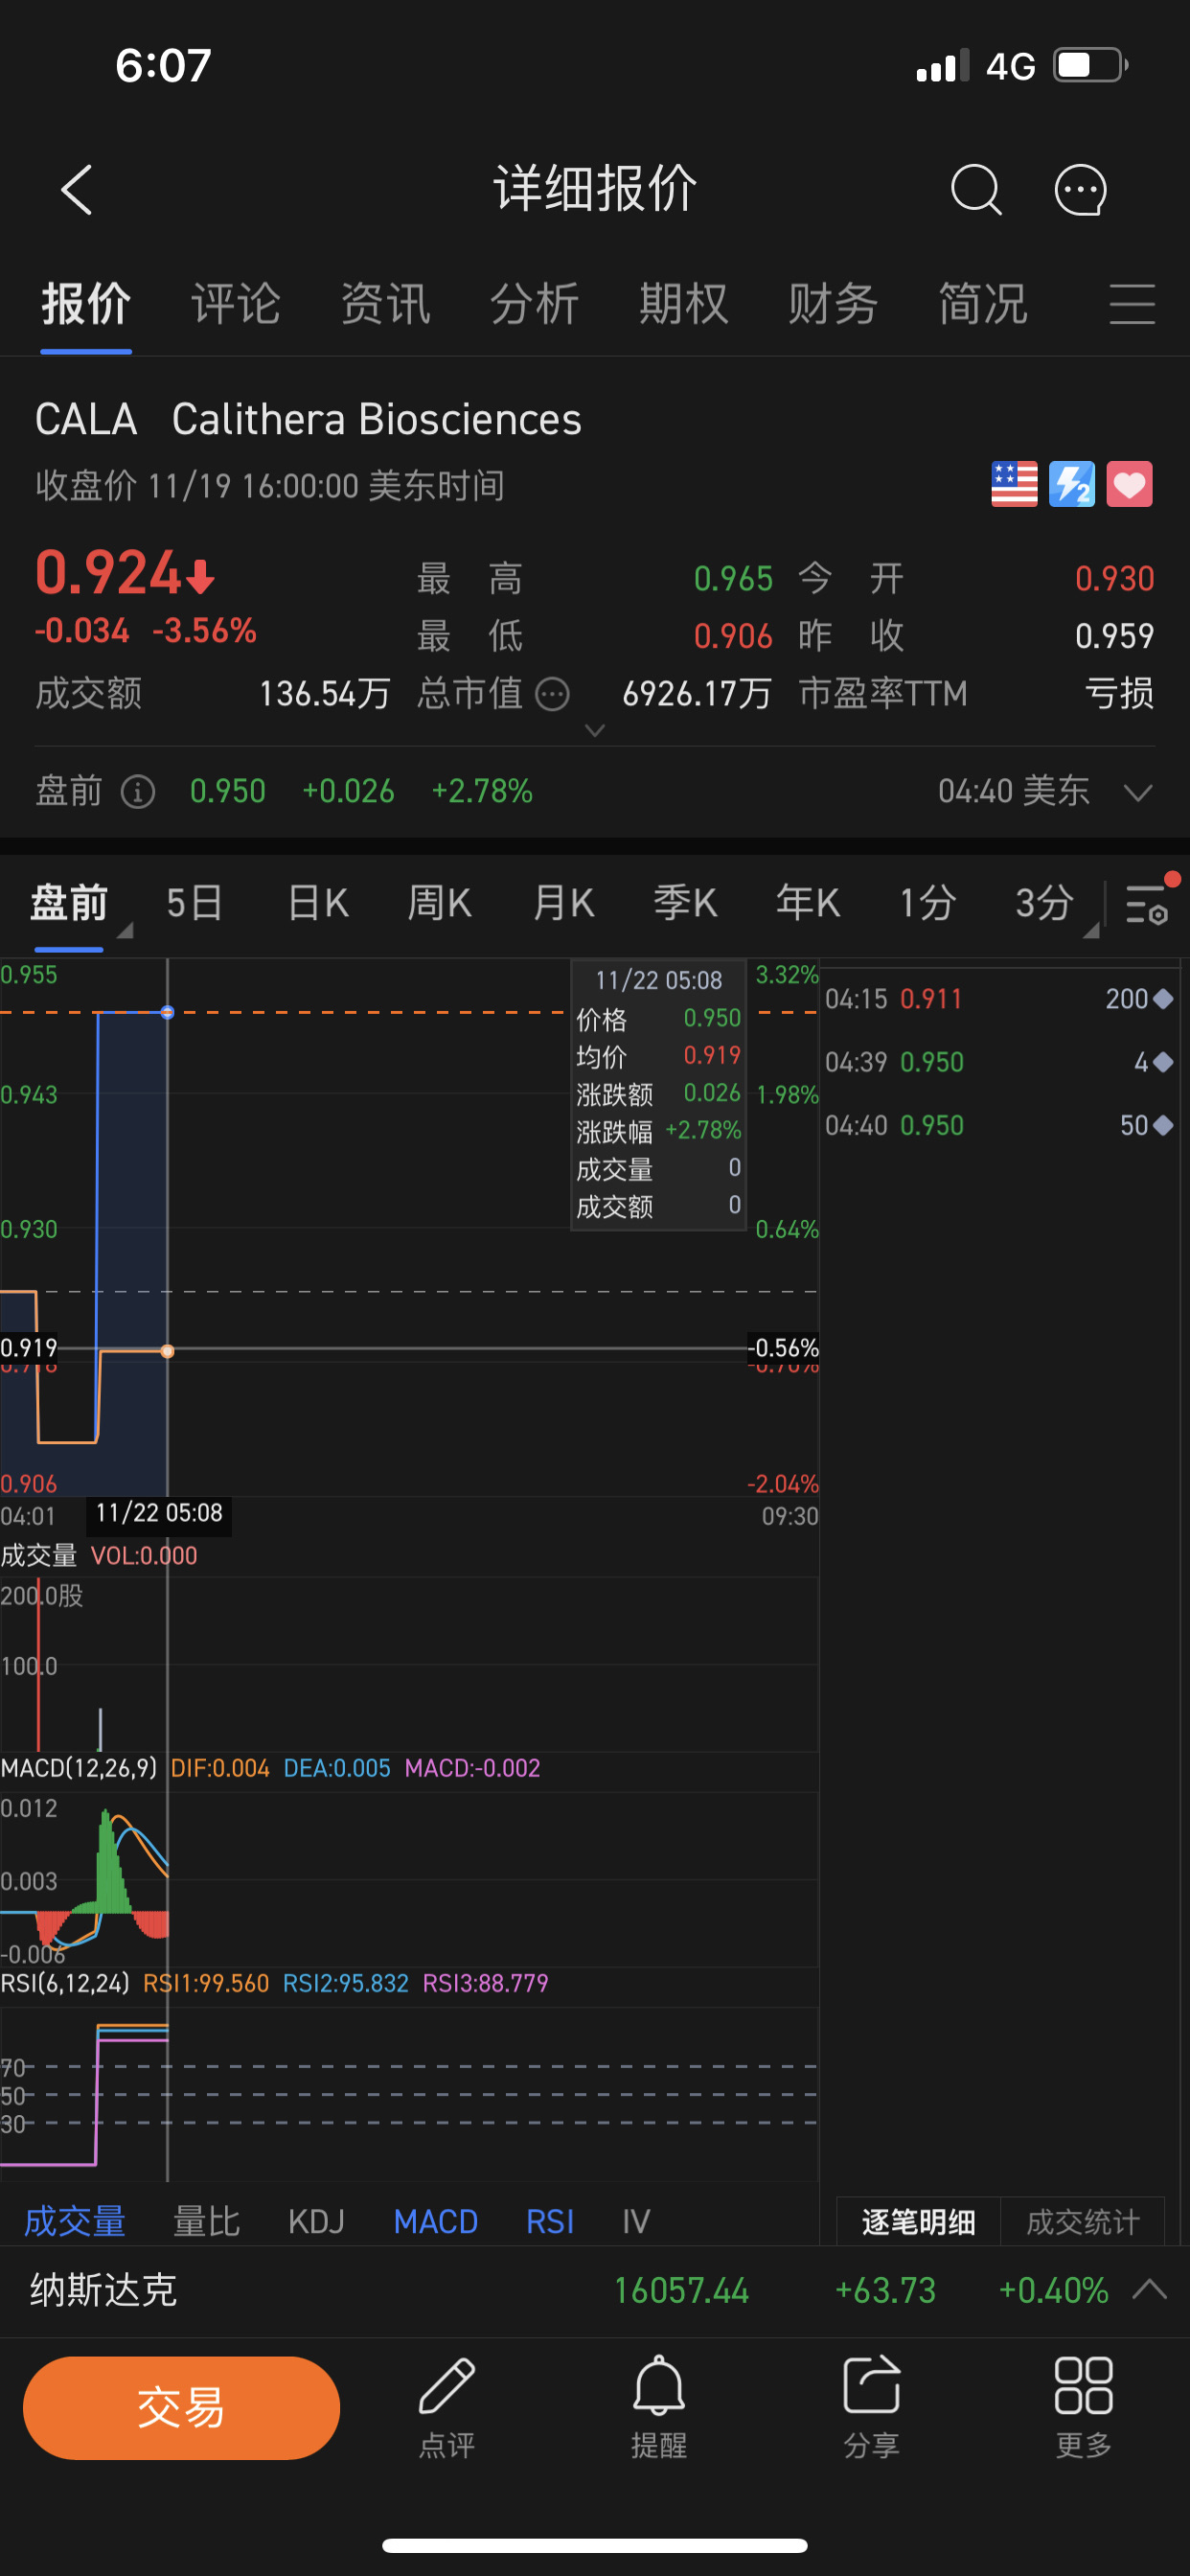
Task: Open search with magnifier icon
Action: (976, 190)
